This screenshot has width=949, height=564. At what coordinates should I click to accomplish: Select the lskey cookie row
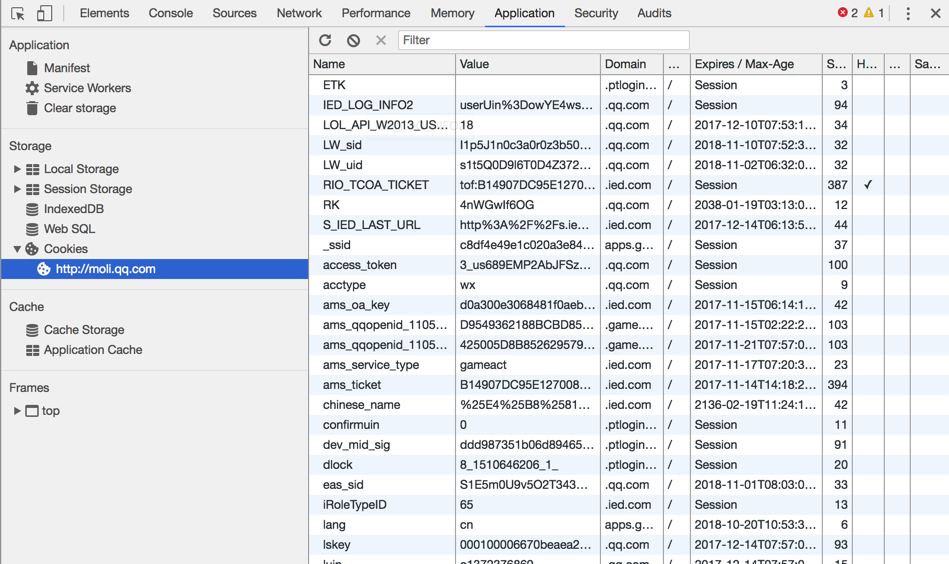coord(629,545)
